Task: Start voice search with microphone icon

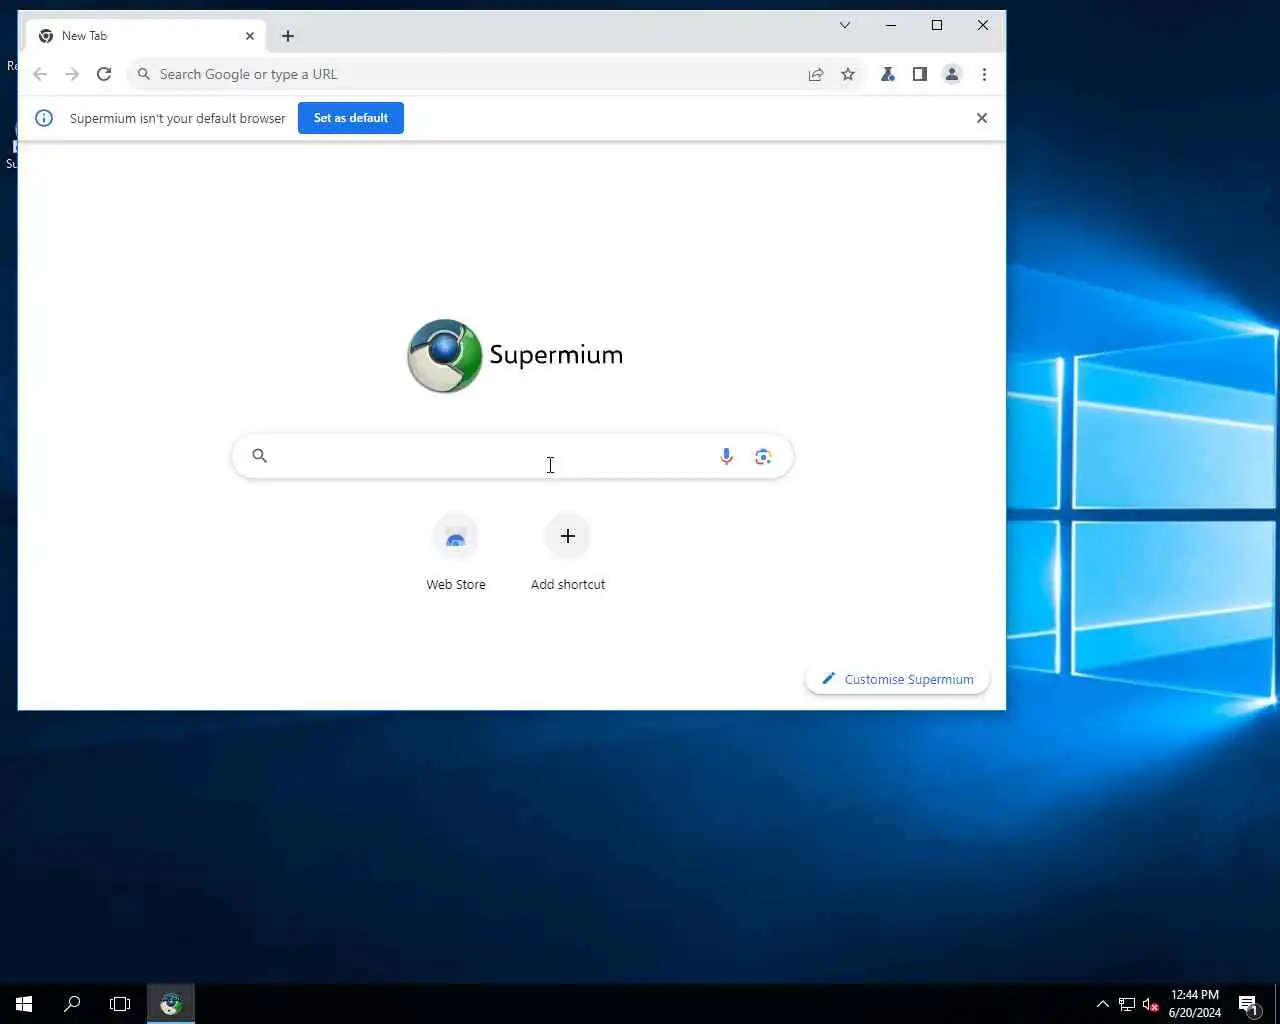Action: coord(727,456)
